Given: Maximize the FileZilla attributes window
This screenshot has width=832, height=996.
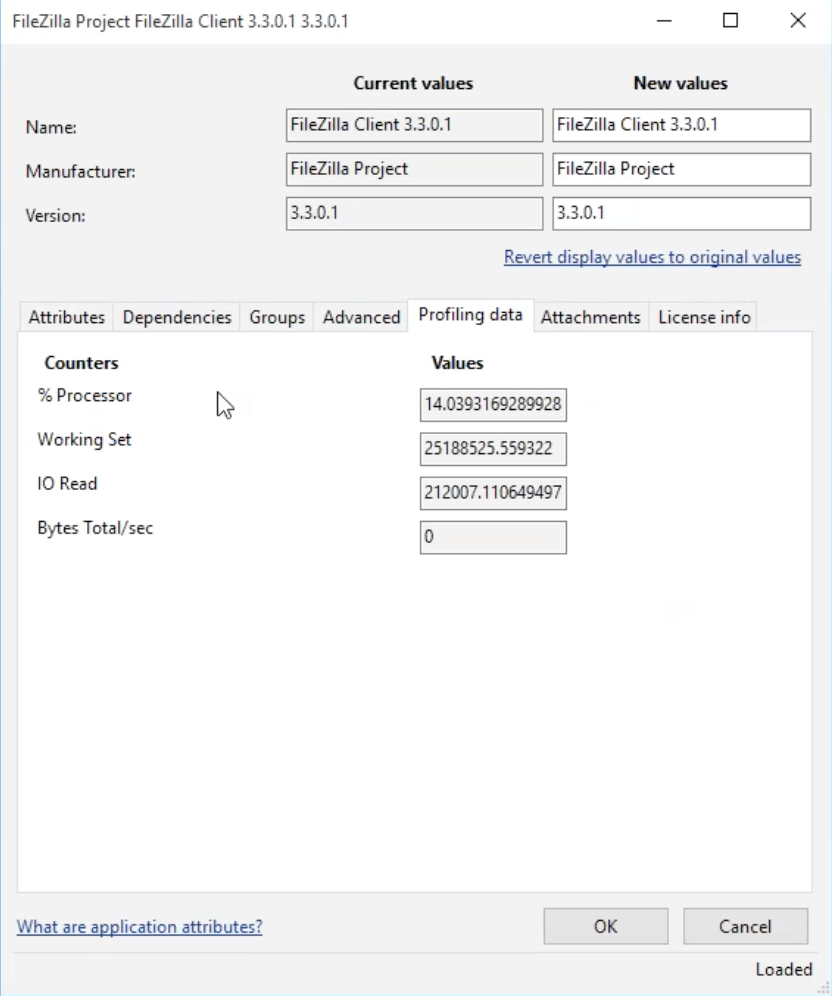Looking at the screenshot, I should 730,21.
